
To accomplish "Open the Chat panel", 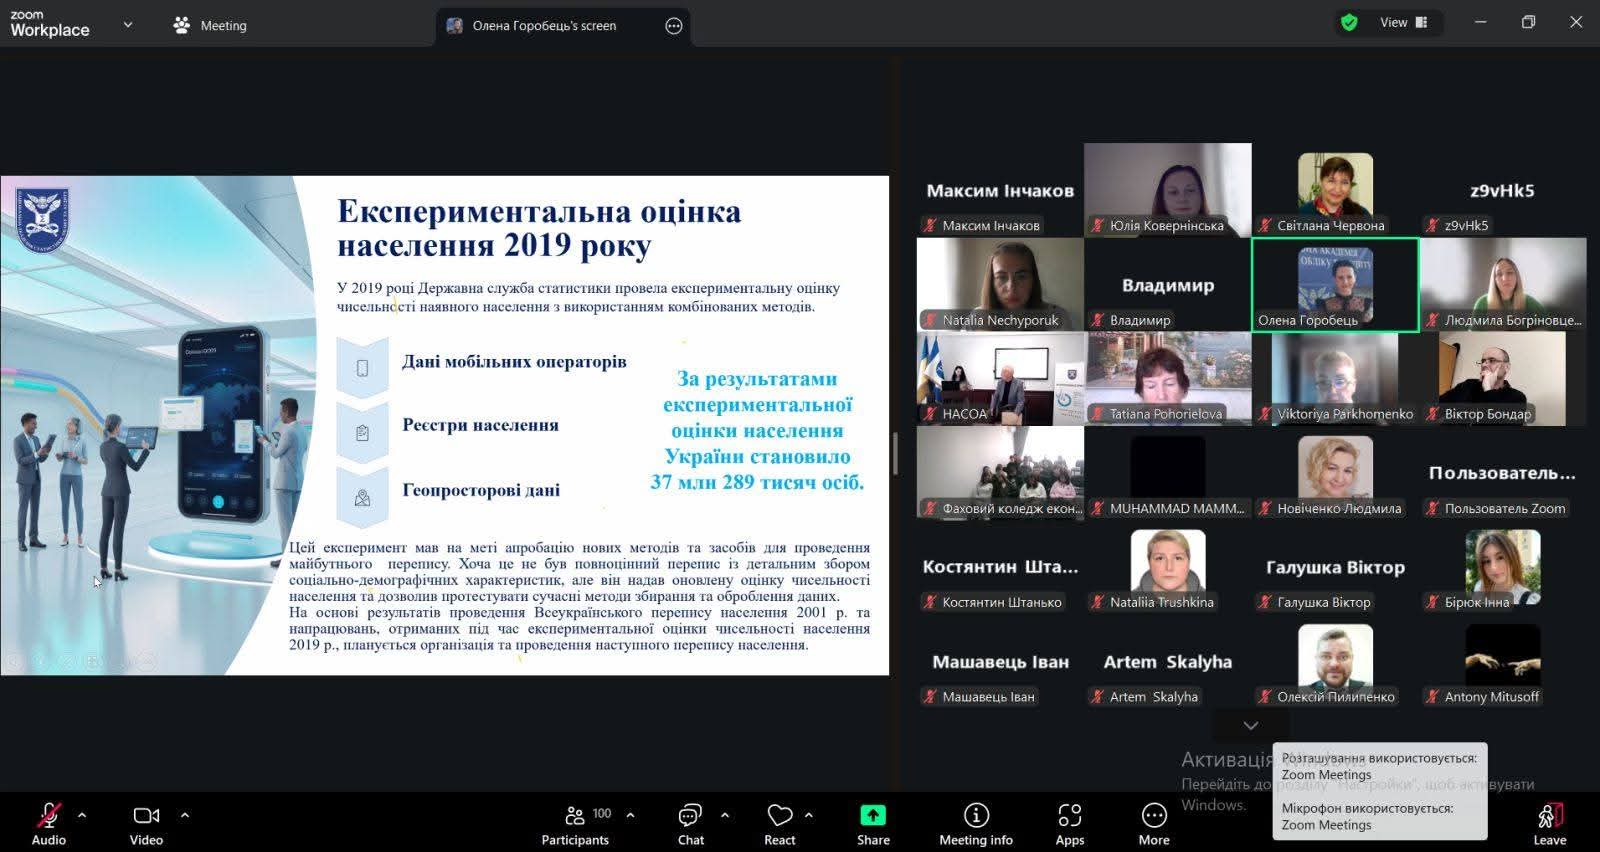I will [x=690, y=824].
